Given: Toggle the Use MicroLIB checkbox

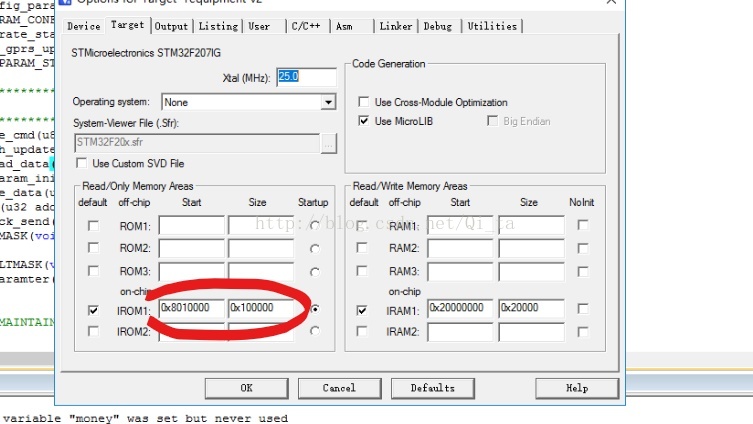Looking at the screenshot, I should pyautogui.click(x=364, y=121).
